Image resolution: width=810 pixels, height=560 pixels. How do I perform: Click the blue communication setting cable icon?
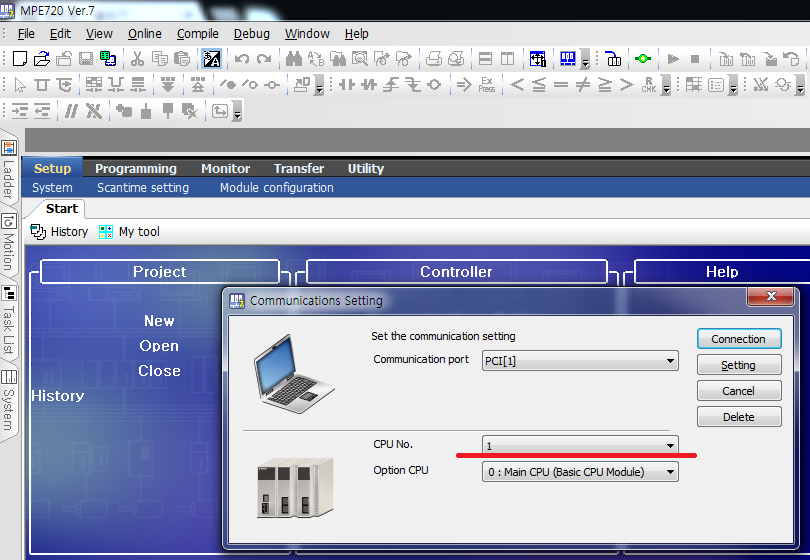click(613, 59)
